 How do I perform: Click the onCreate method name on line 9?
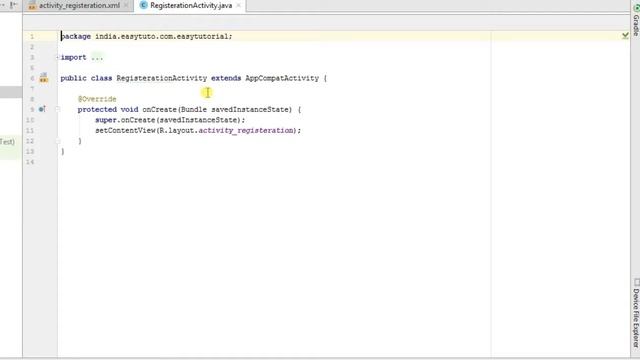(x=159, y=109)
